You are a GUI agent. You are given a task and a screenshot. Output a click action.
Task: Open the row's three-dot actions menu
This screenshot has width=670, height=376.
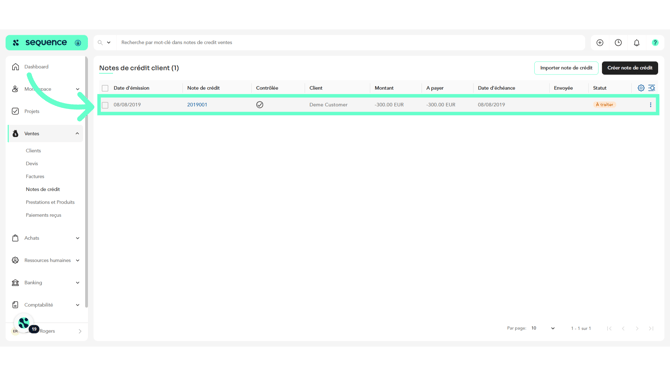click(651, 105)
